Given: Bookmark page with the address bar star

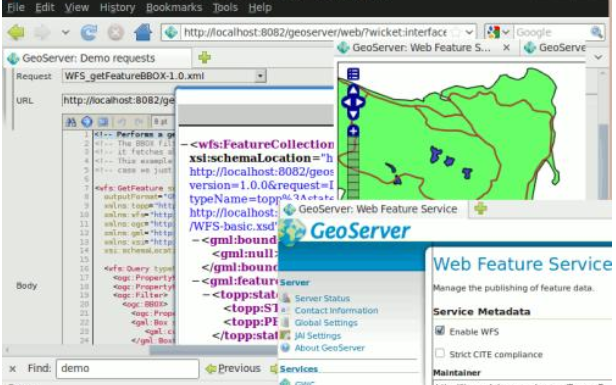Looking at the screenshot, I should (x=456, y=32).
